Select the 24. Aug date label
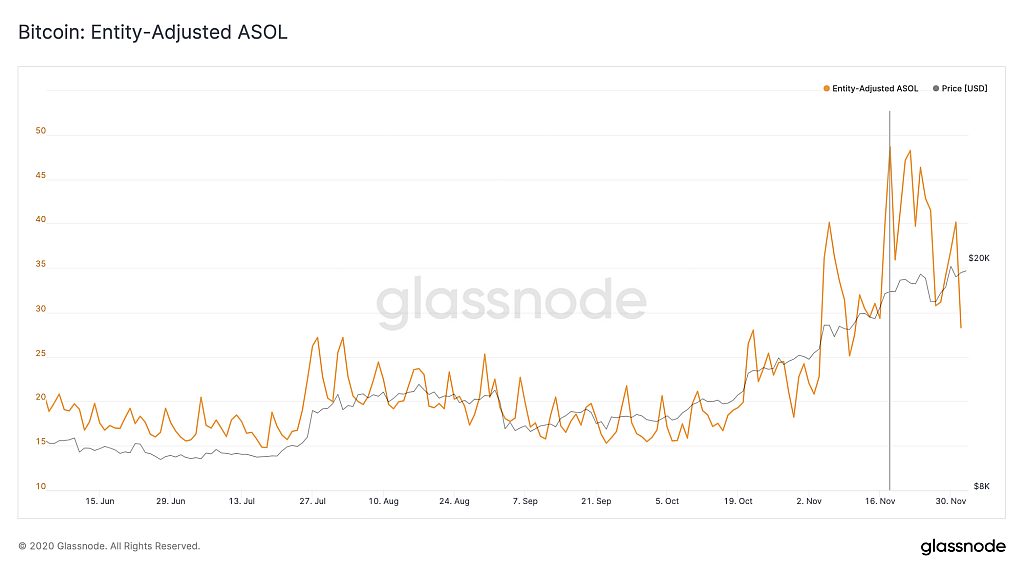The width and height of the screenshot is (1024, 573). click(454, 501)
